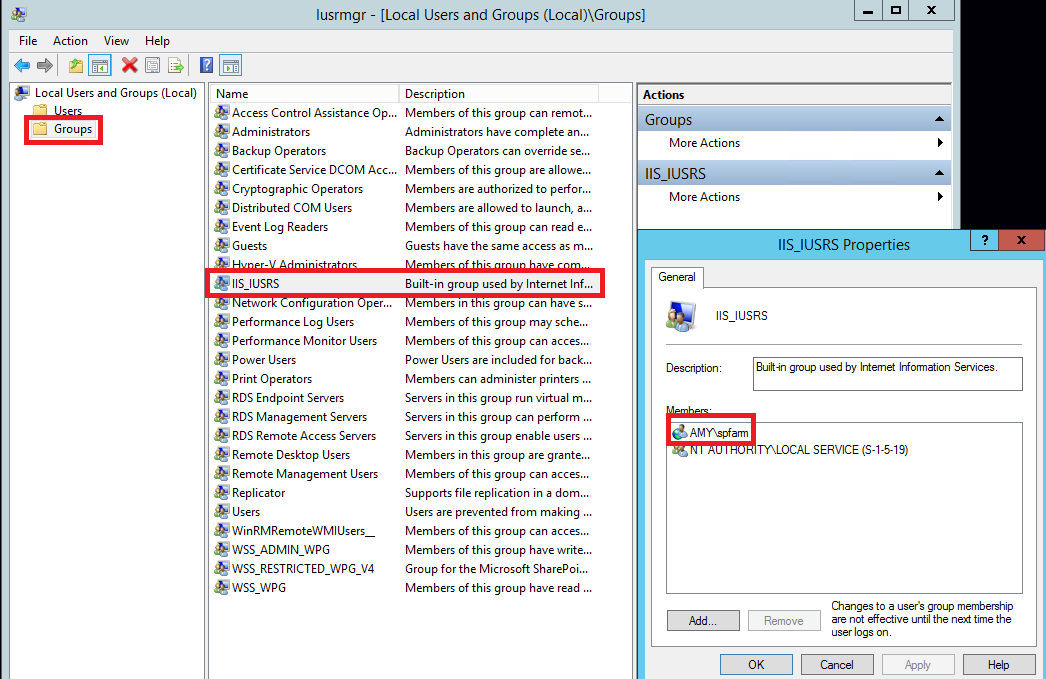1046x679 pixels.
Task: Click the lusrmgr title bar application icon
Action: click(x=19, y=14)
